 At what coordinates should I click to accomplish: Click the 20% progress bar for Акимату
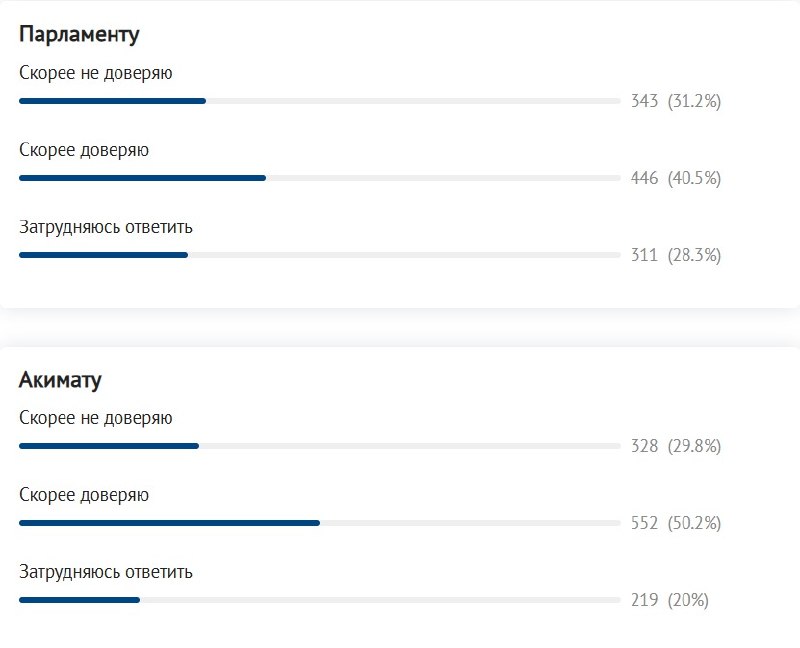pos(320,600)
